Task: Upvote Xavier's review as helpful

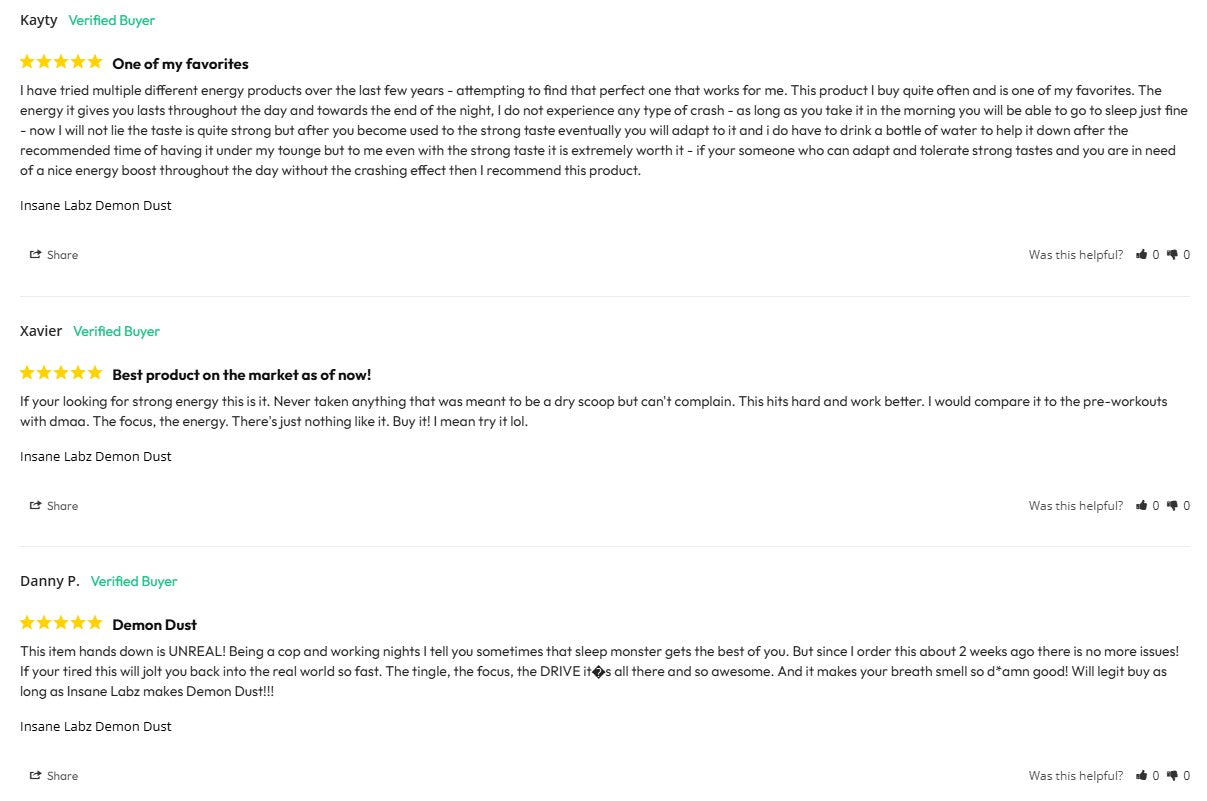Action: pos(1142,506)
